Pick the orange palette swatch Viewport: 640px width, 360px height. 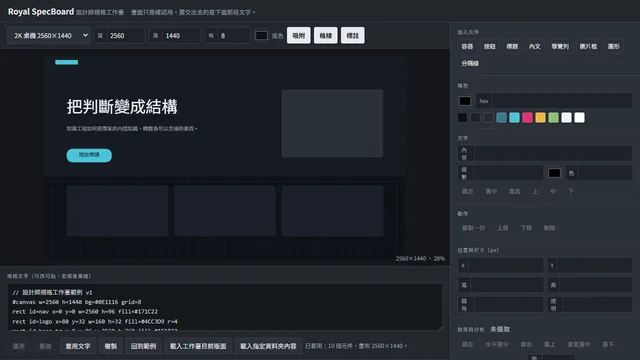click(540, 118)
